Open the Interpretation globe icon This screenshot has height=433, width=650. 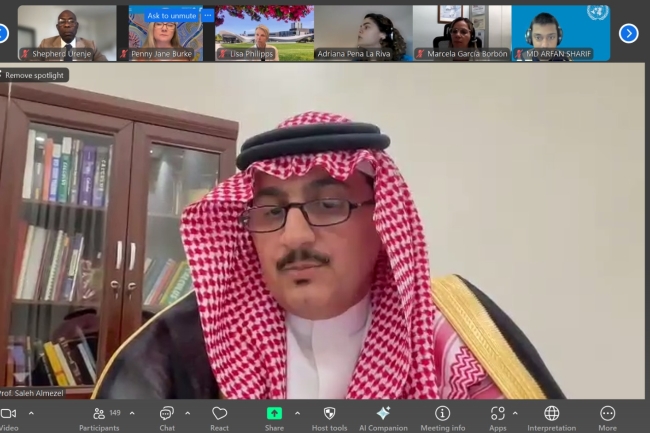[551, 413]
